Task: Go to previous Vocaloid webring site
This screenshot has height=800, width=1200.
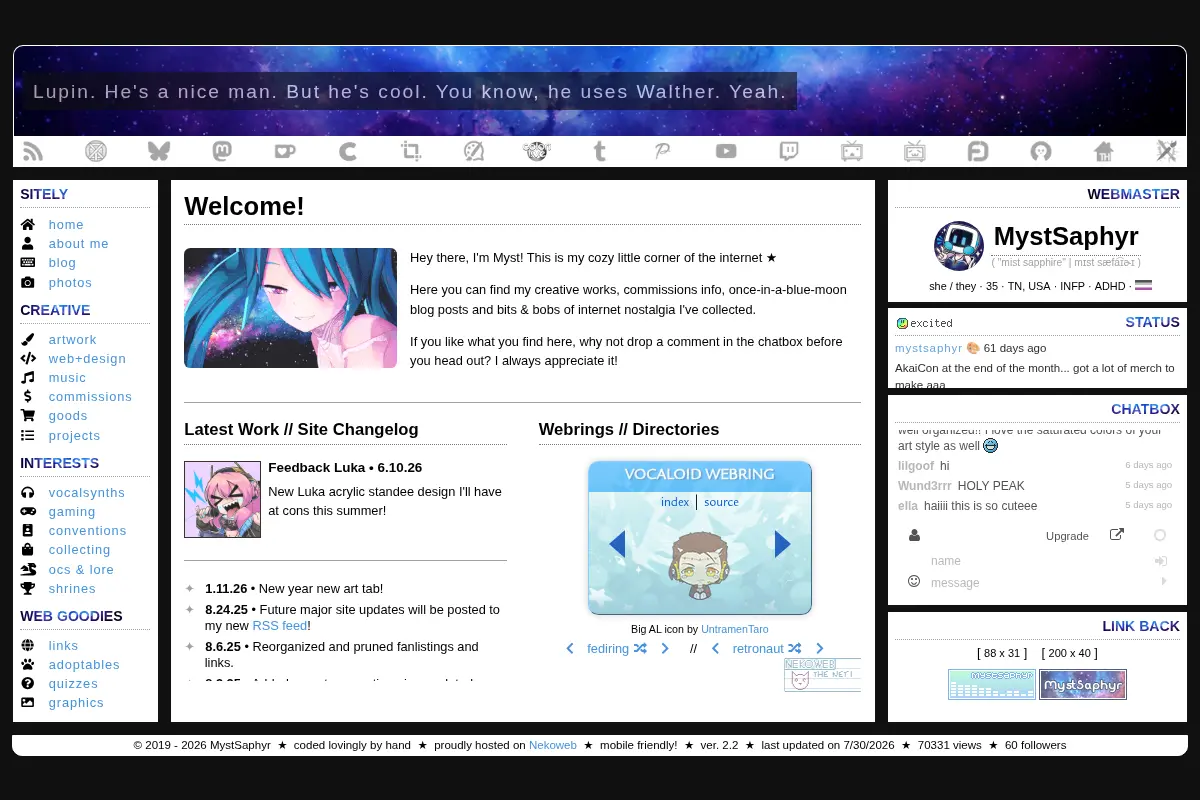Action: [x=617, y=544]
